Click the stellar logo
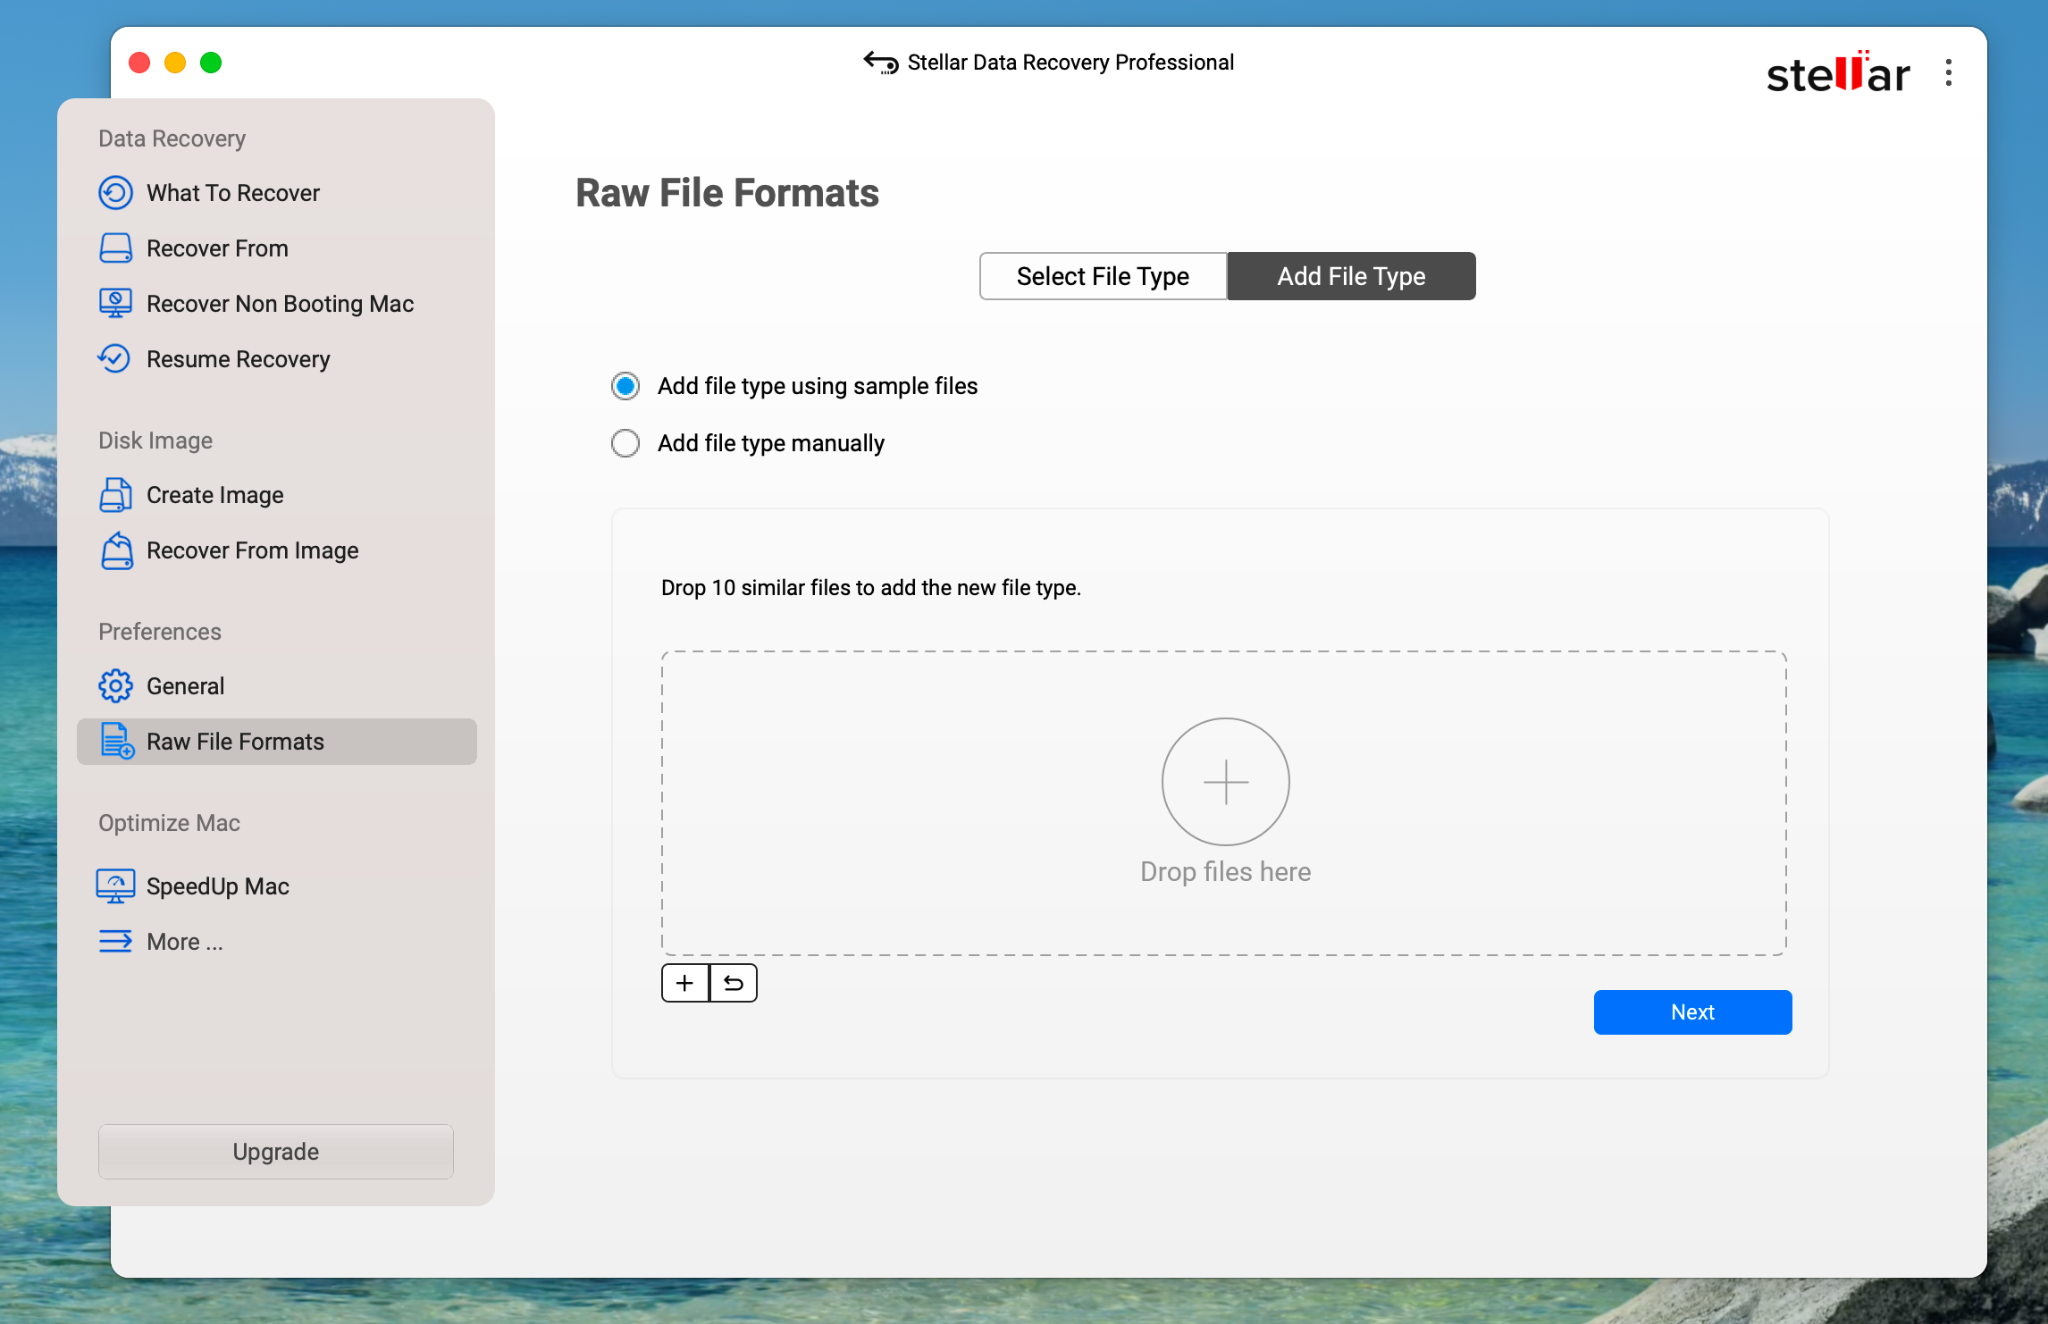 (1838, 73)
